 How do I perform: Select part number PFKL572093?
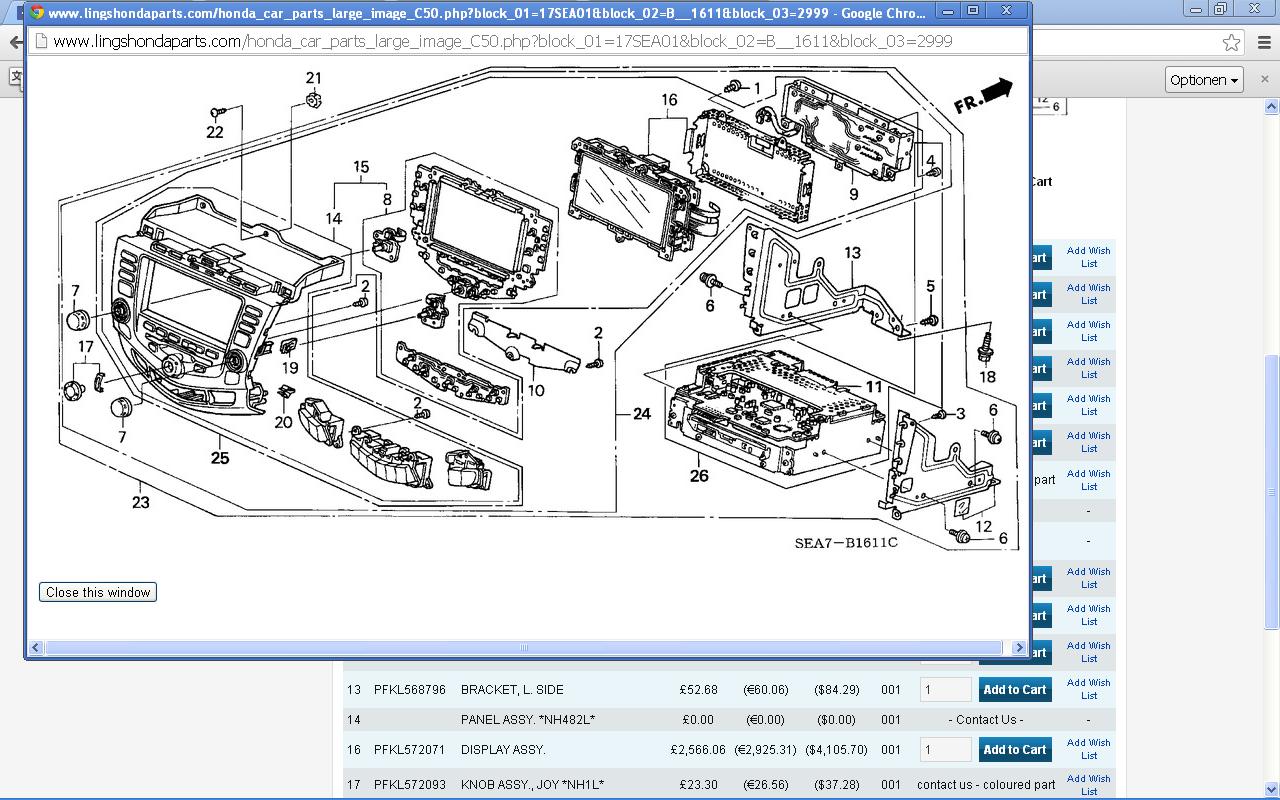(x=410, y=785)
